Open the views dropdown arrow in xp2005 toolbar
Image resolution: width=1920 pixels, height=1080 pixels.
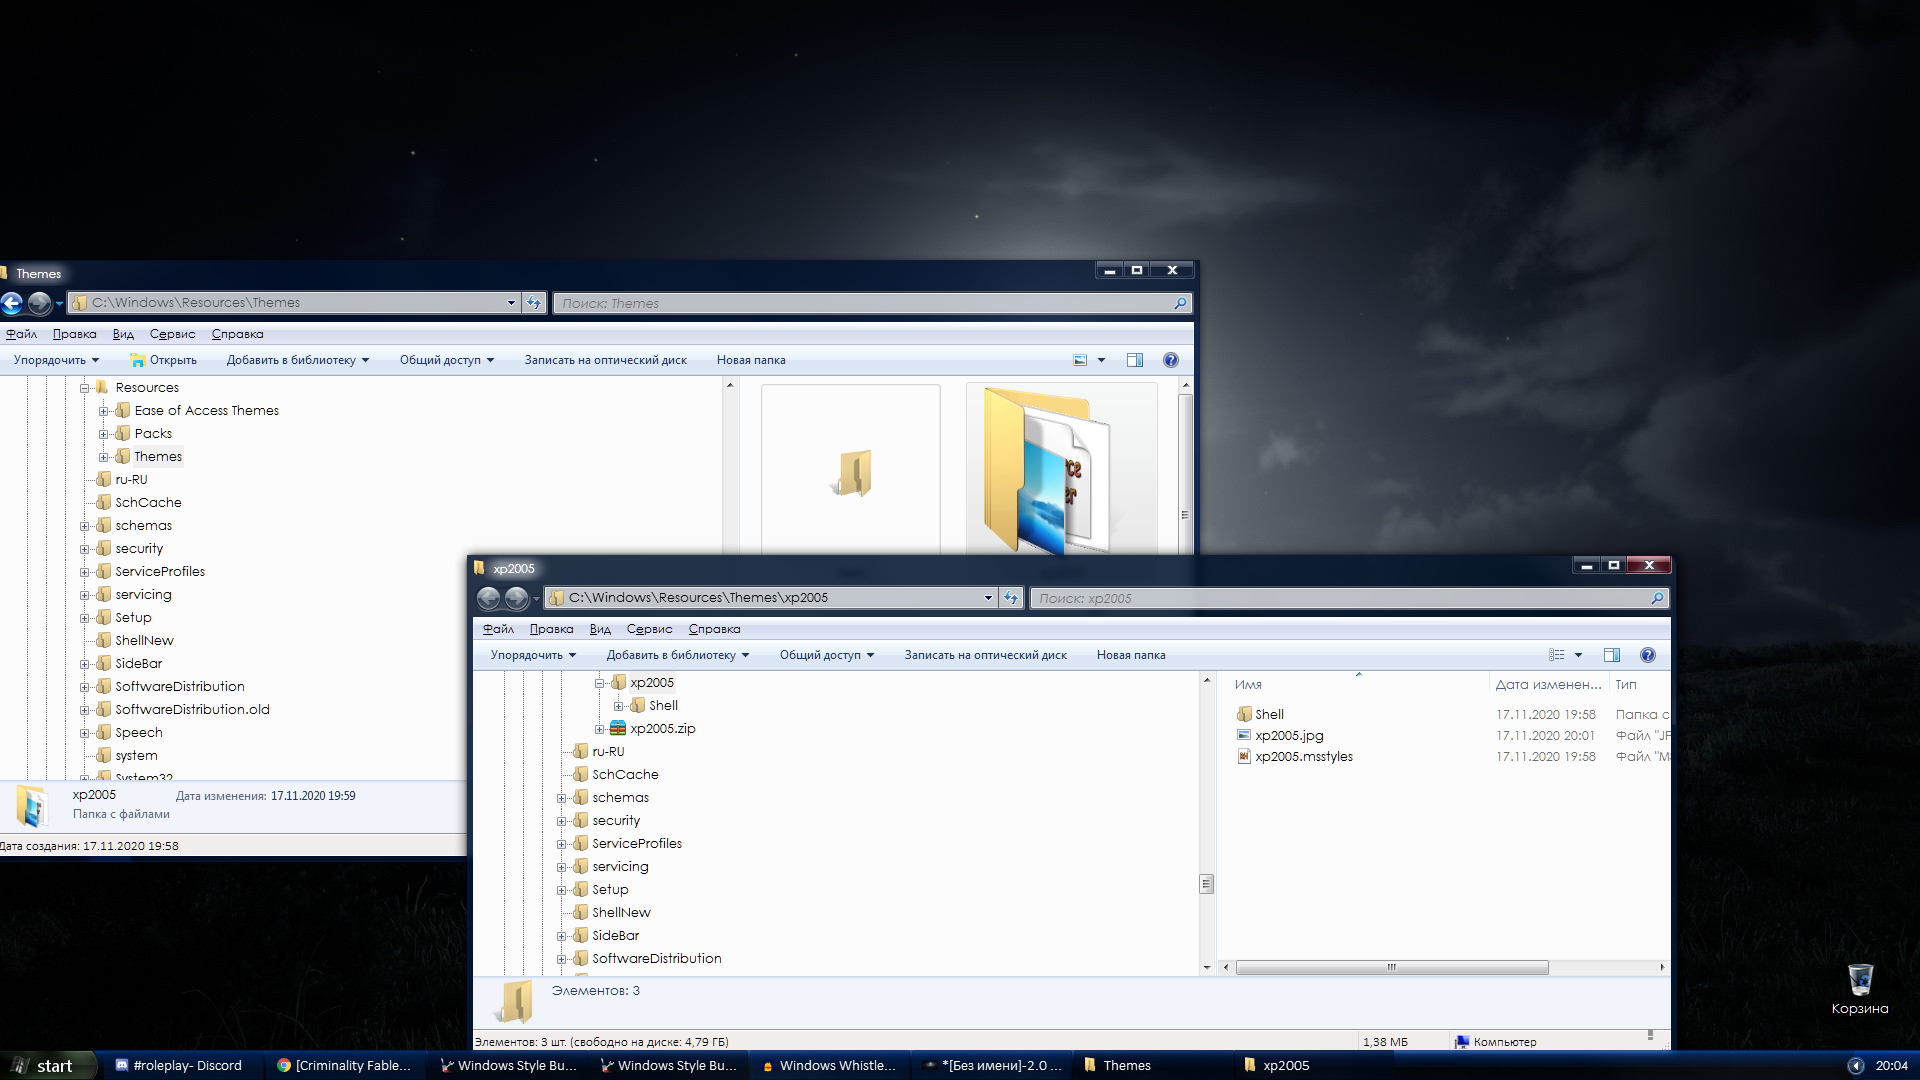tap(1578, 655)
